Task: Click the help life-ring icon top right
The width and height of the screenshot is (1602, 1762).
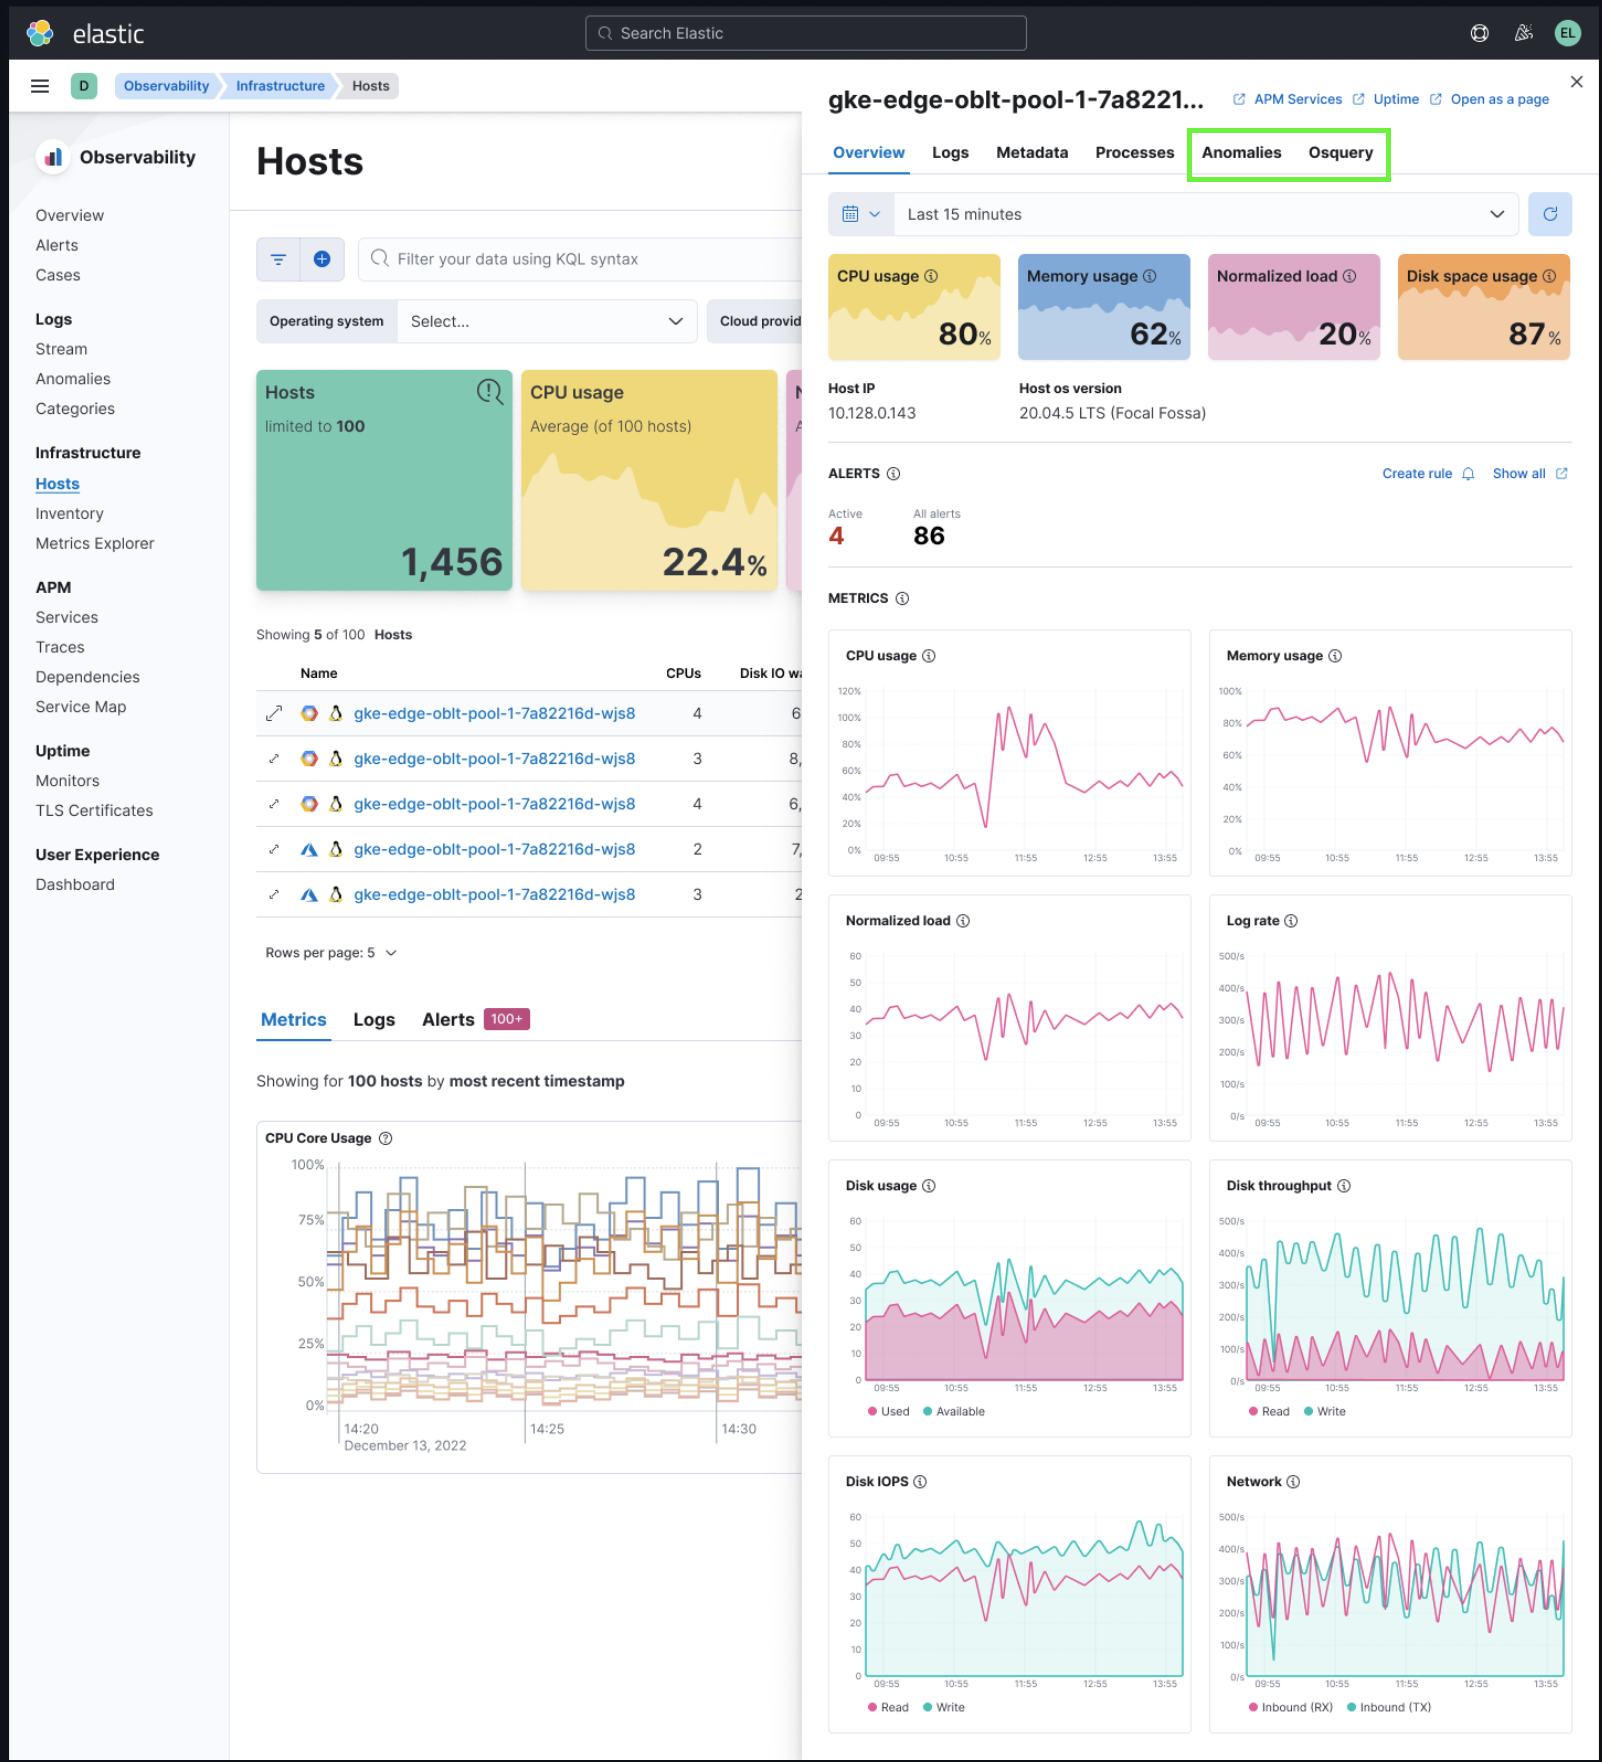Action: [1479, 32]
